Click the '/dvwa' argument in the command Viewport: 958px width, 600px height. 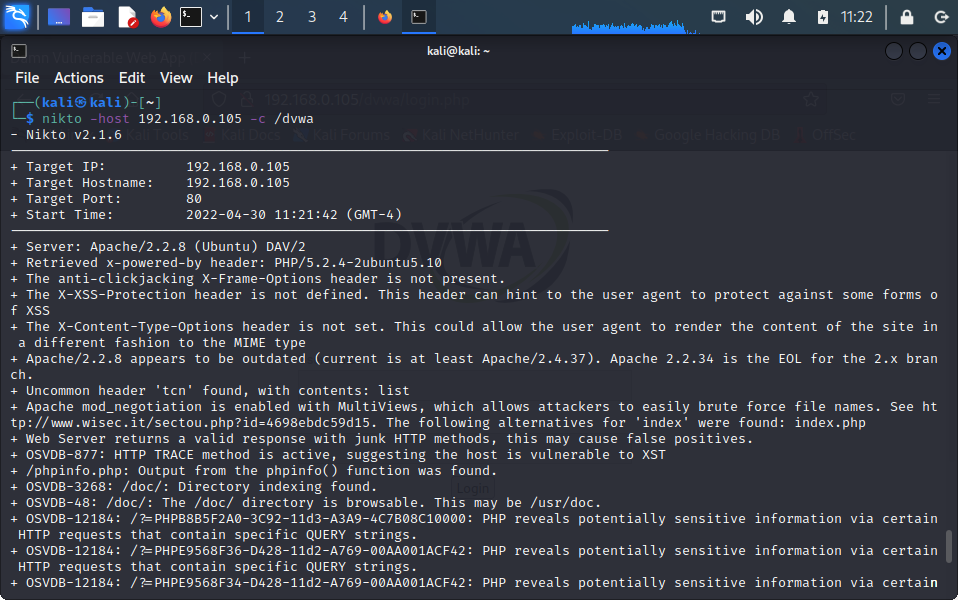point(294,119)
